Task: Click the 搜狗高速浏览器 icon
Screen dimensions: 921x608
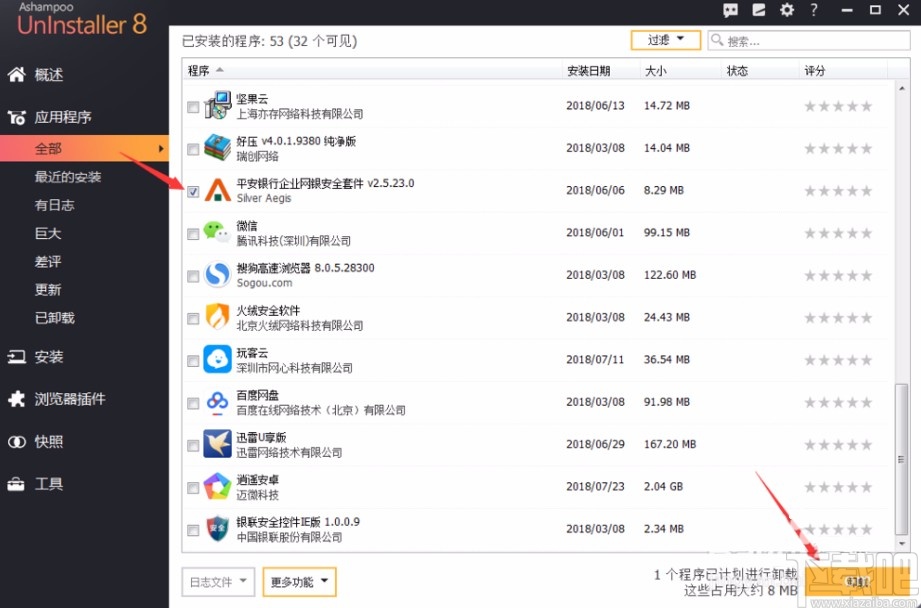Action: 217,275
